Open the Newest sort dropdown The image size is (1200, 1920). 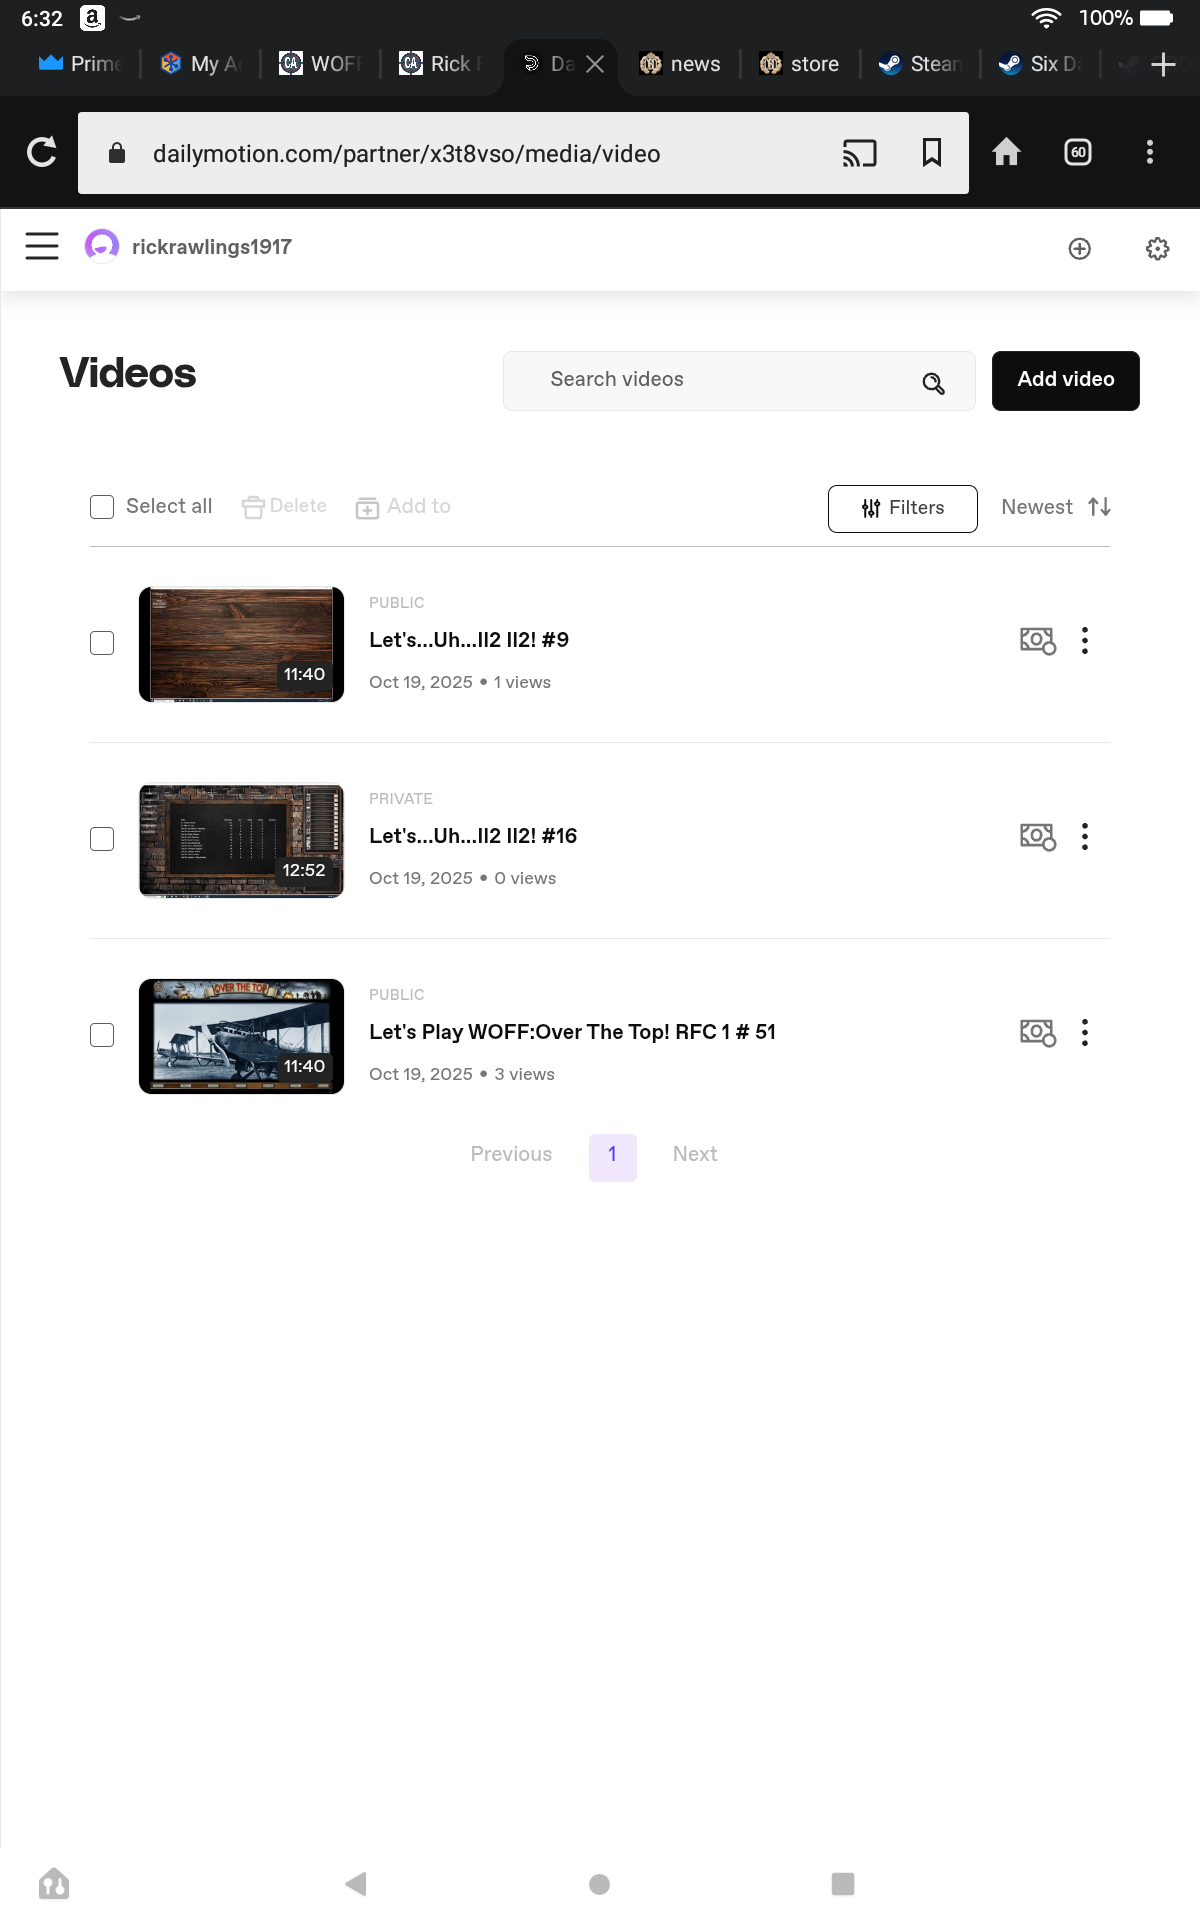click(1055, 507)
